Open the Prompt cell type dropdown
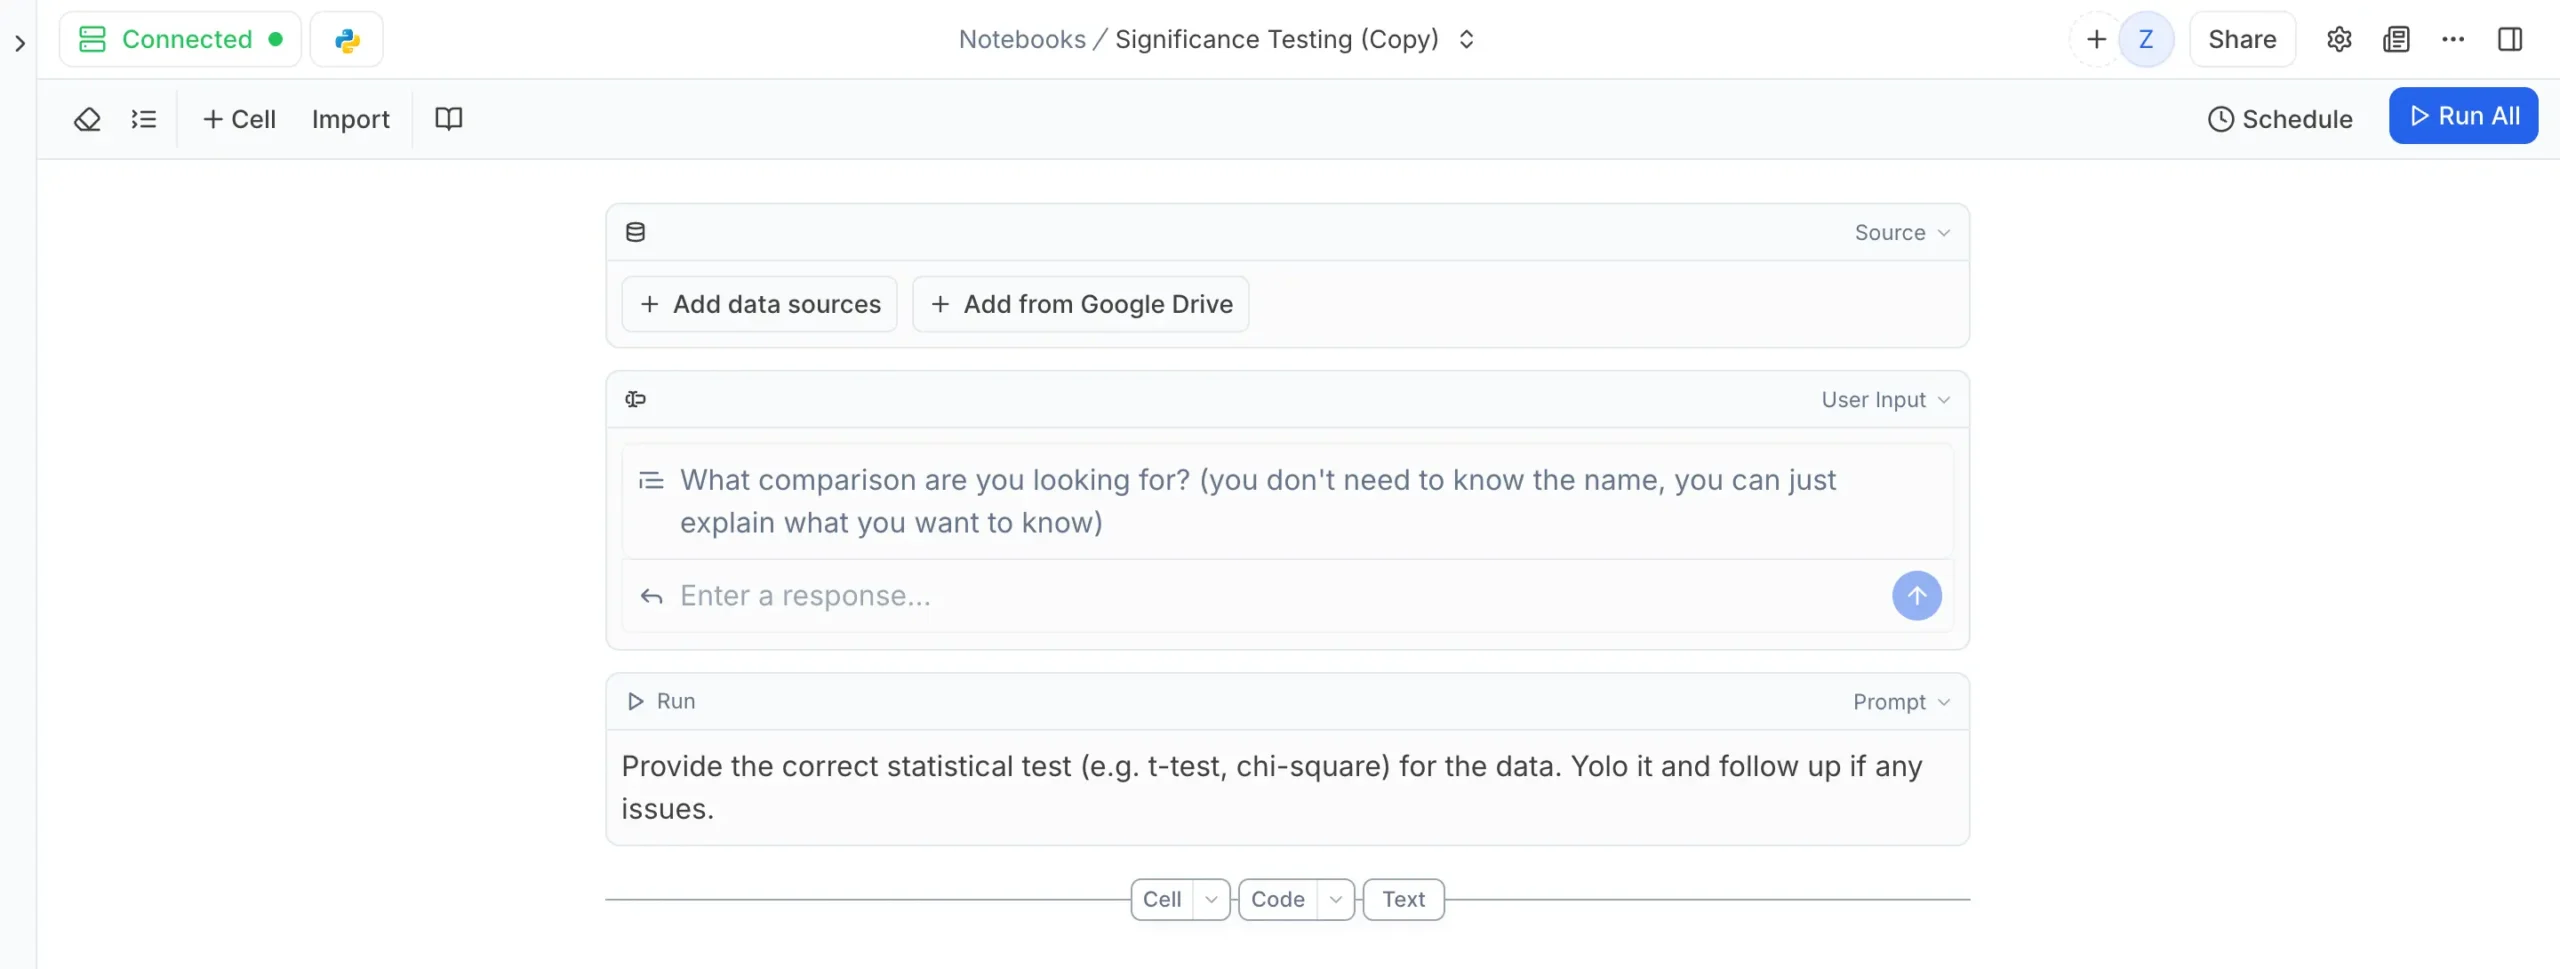2560x969 pixels. 1900,702
